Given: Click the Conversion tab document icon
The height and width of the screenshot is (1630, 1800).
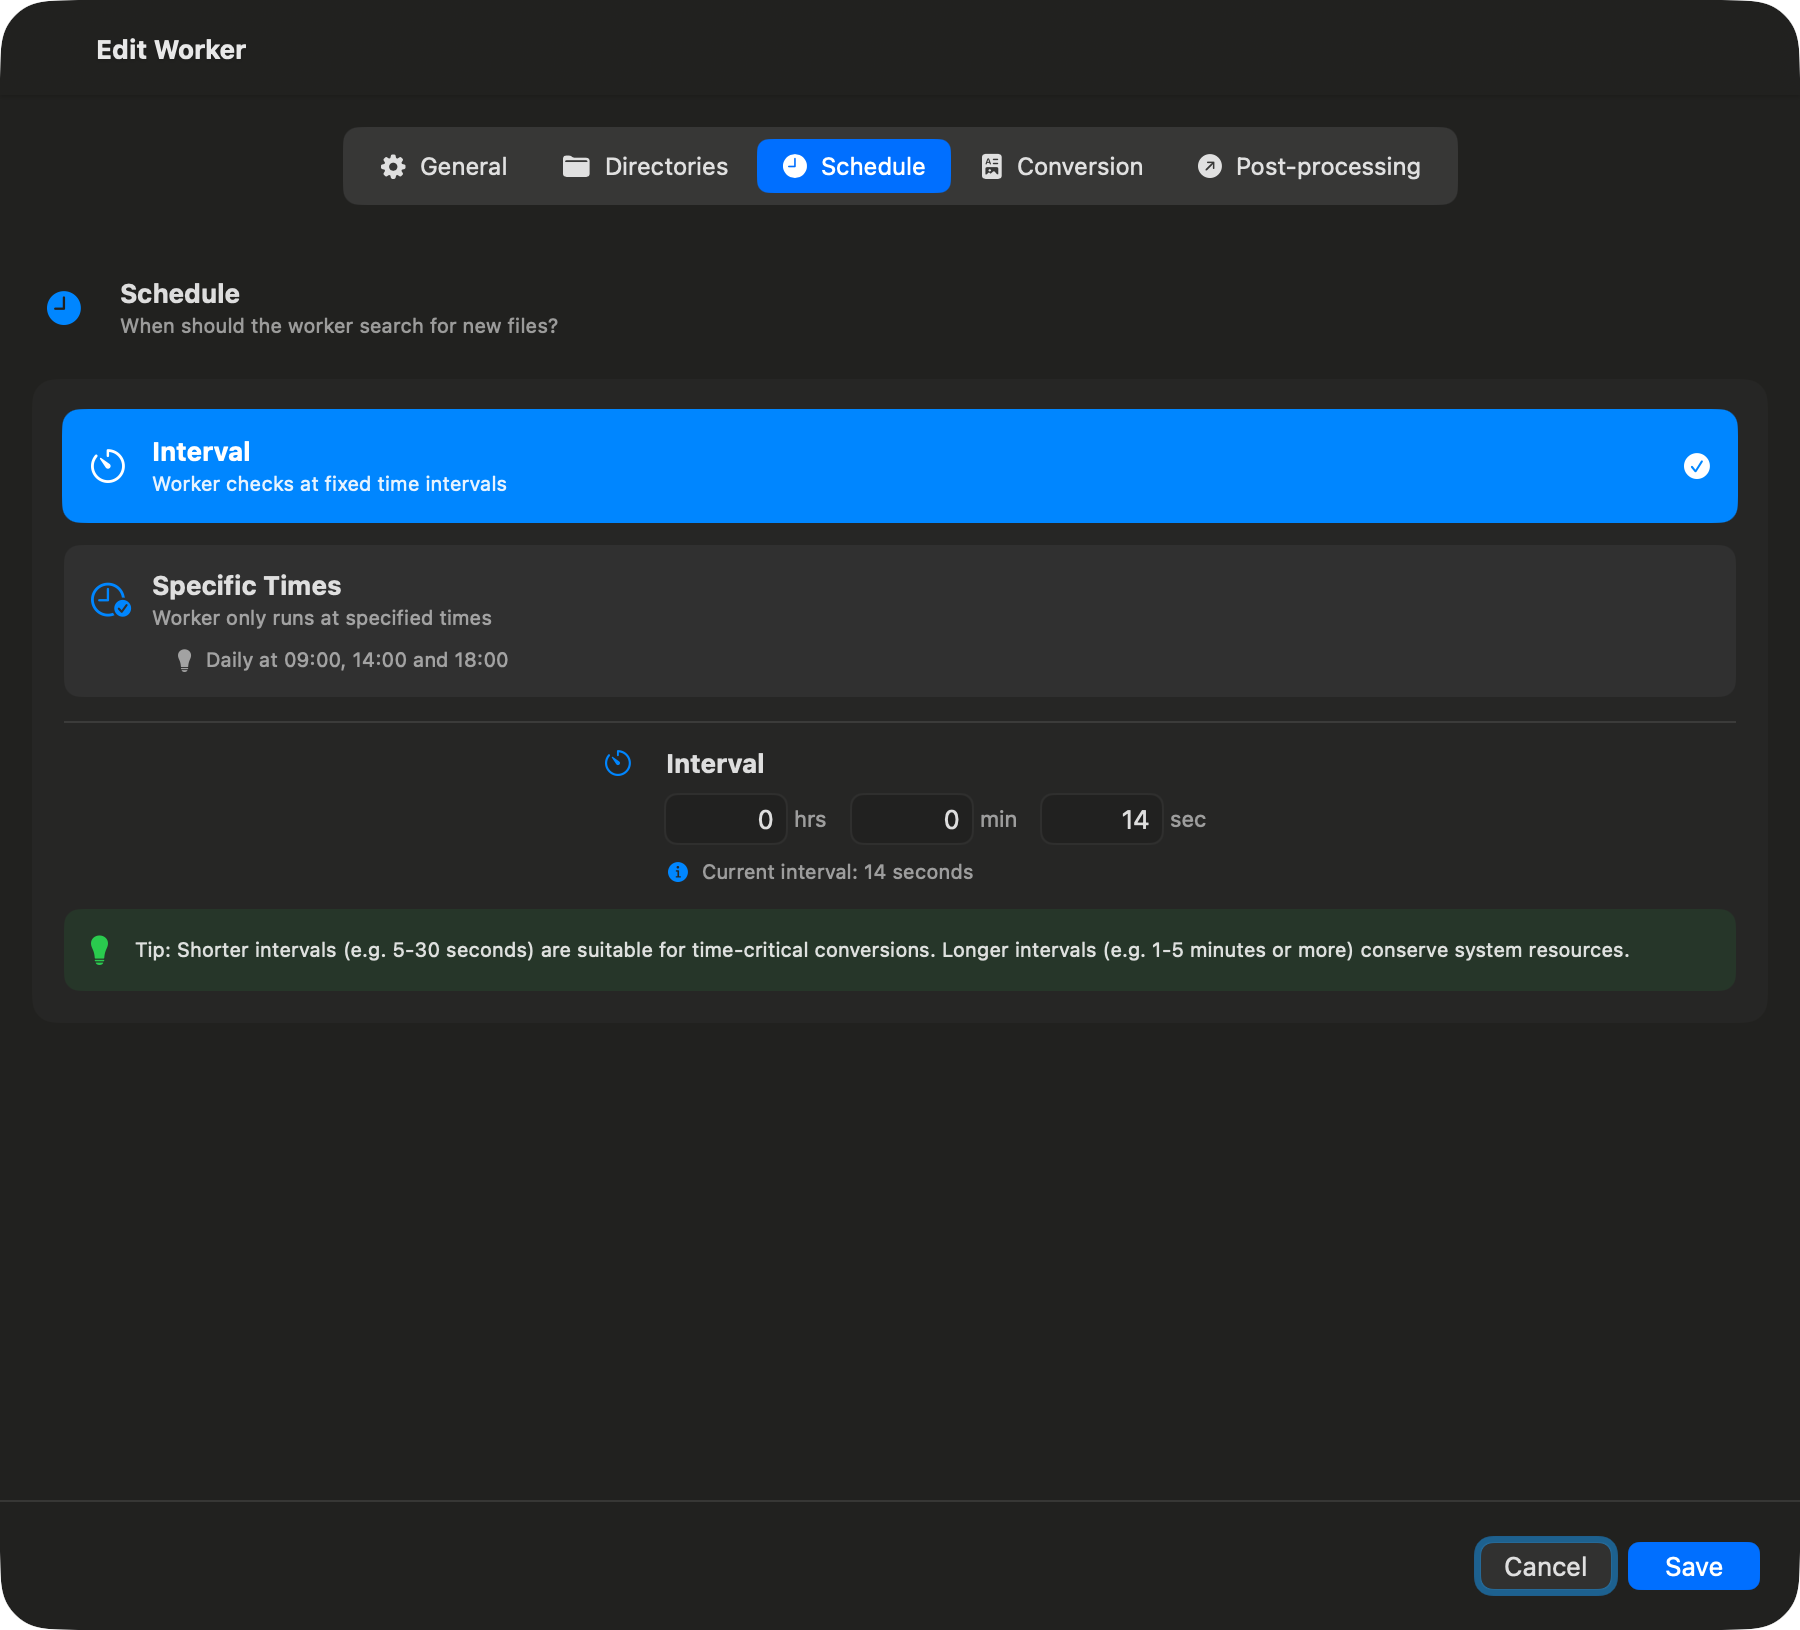Looking at the screenshot, I should [991, 167].
